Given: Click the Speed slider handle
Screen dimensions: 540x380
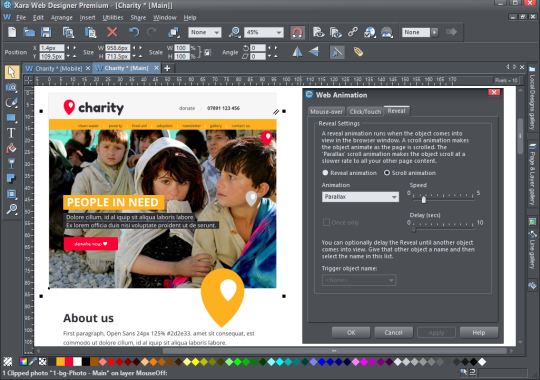Looking at the screenshot, I should coord(424,199).
